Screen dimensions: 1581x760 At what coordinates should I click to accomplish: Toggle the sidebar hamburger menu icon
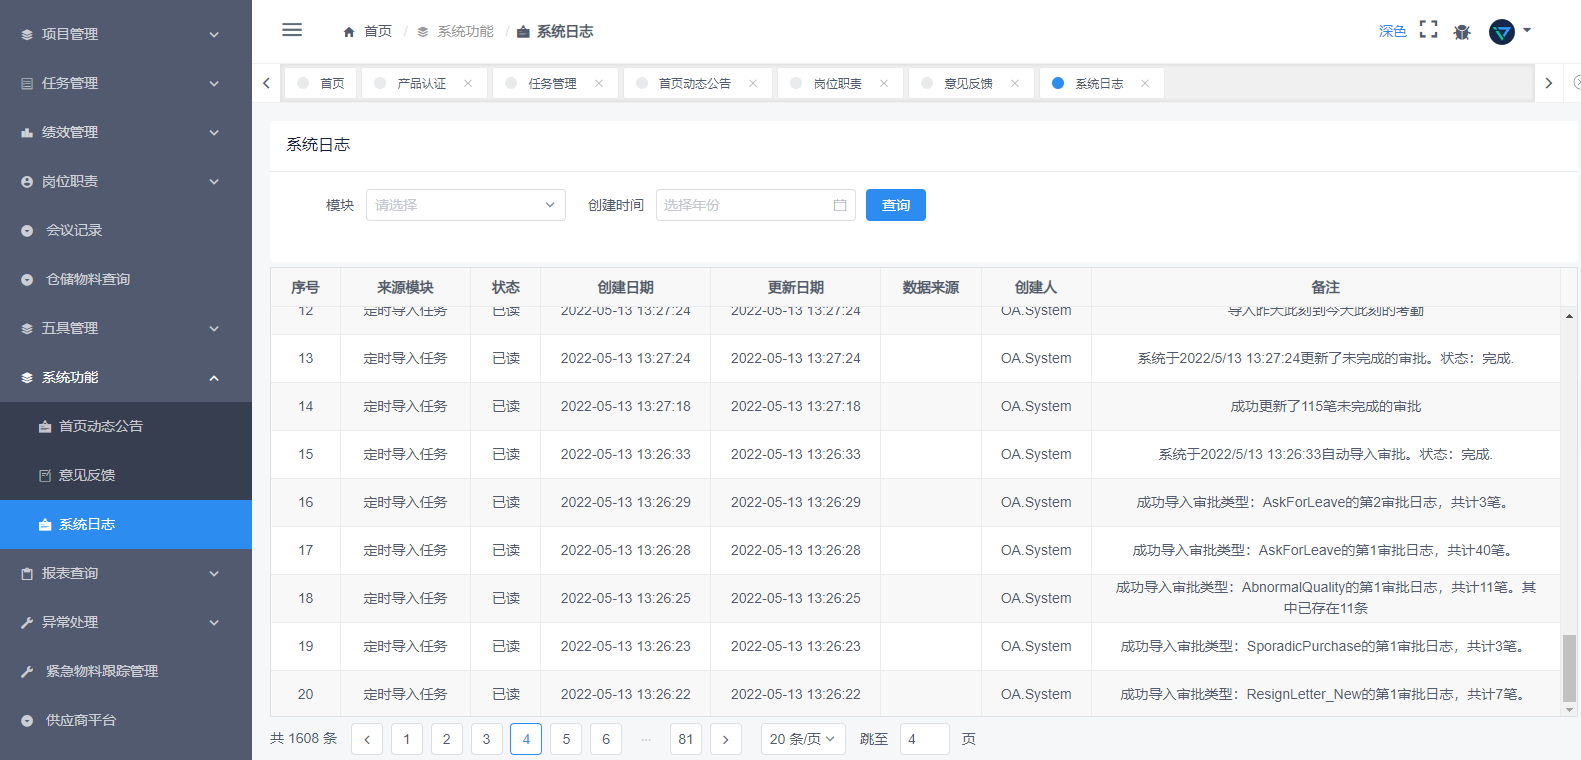pos(292,30)
